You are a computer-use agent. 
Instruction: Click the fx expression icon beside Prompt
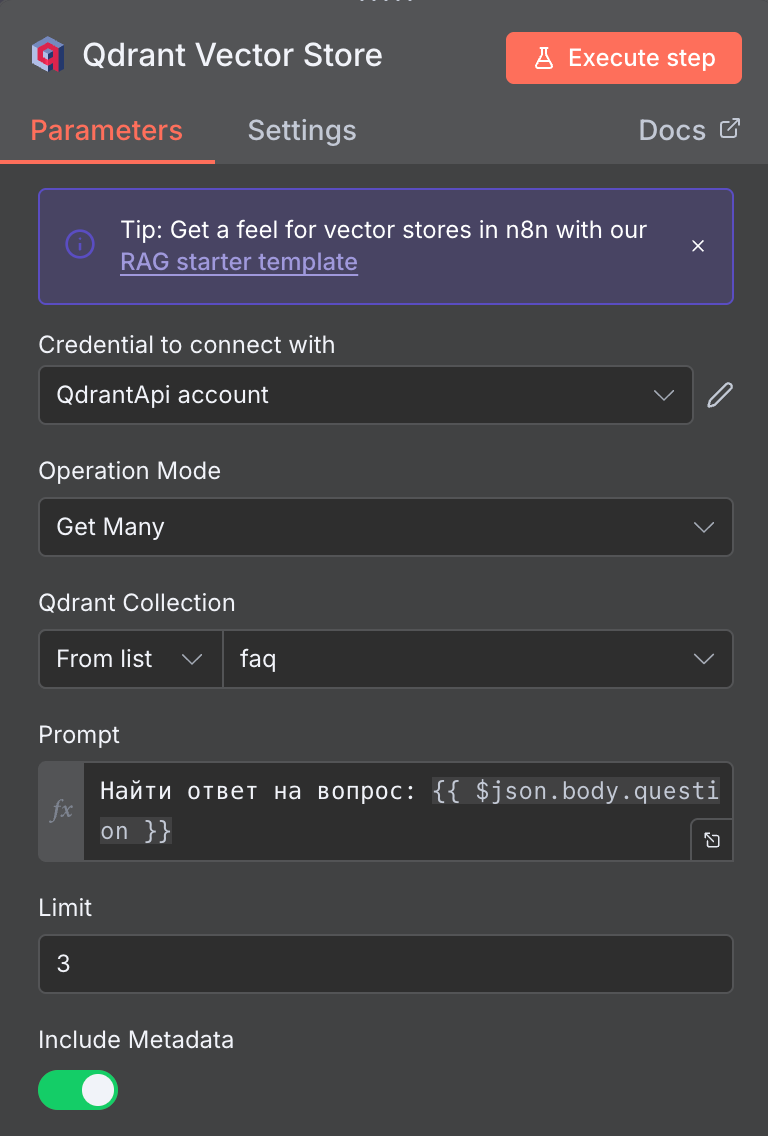click(x=59, y=810)
